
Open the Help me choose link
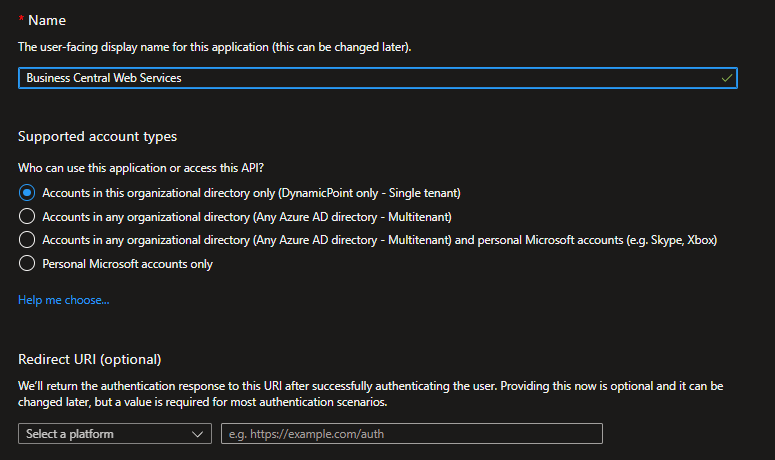coord(64,300)
